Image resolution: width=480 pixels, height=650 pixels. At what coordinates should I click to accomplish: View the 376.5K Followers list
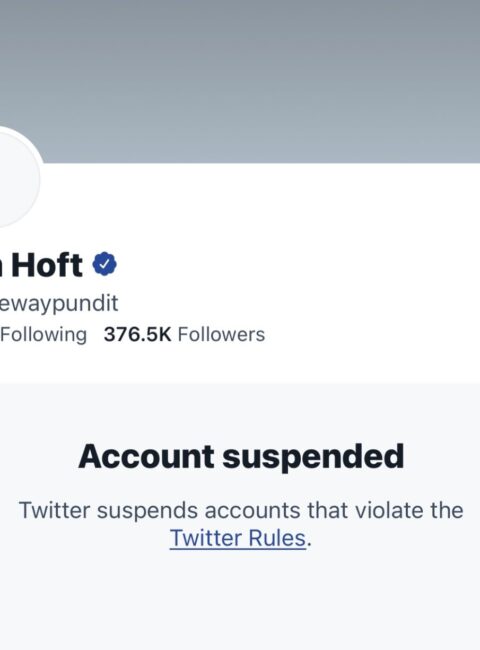pos(184,335)
